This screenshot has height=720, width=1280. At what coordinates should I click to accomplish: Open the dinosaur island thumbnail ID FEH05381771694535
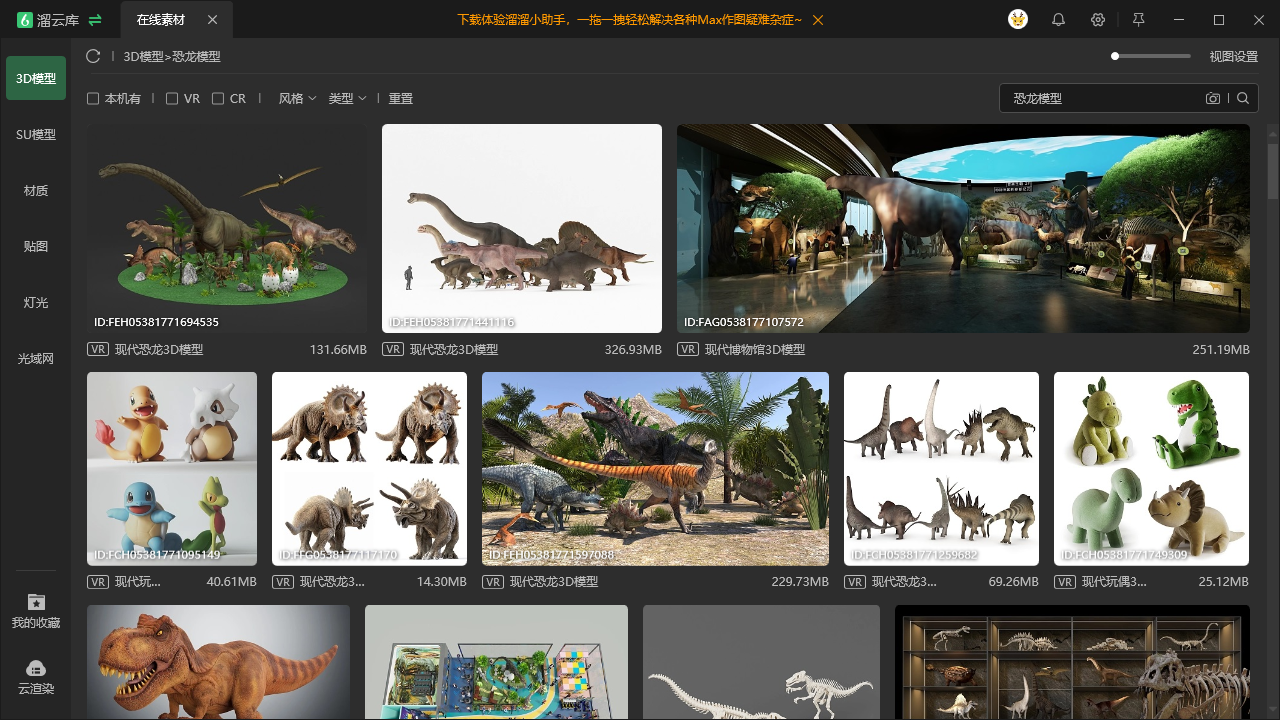(x=227, y=228)
